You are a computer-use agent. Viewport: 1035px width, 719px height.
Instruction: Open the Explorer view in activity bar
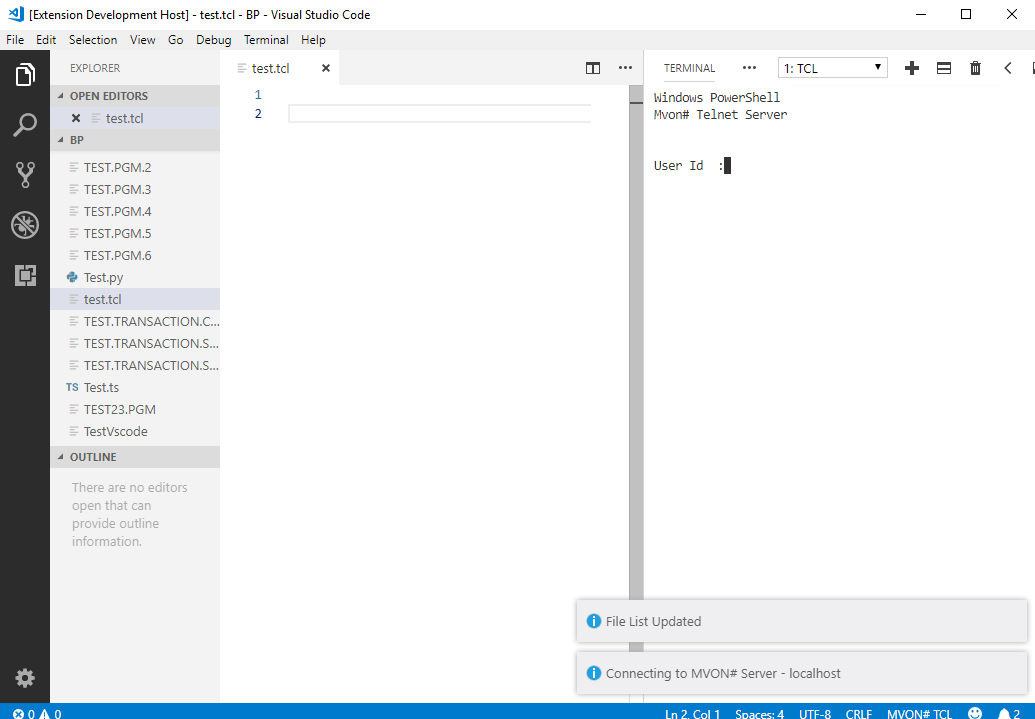tap(24, 75)
